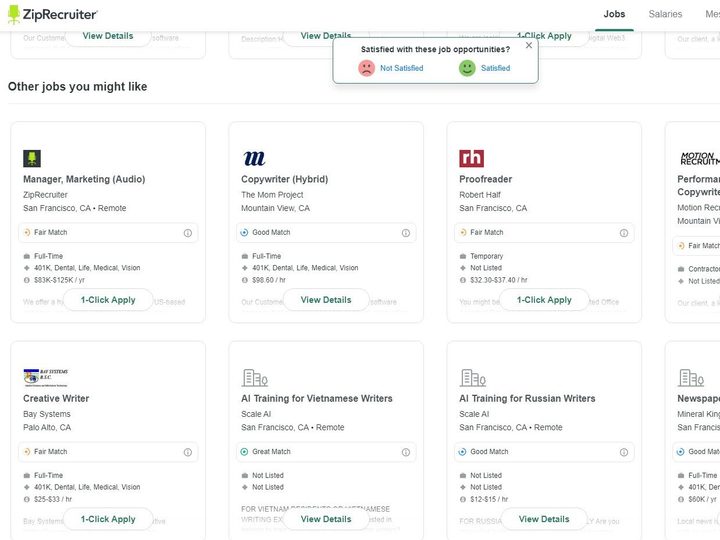Open match info icon for Manager, Marketing (Audio)
Viewport: 720px width, 540px height.
pos(188,233)
